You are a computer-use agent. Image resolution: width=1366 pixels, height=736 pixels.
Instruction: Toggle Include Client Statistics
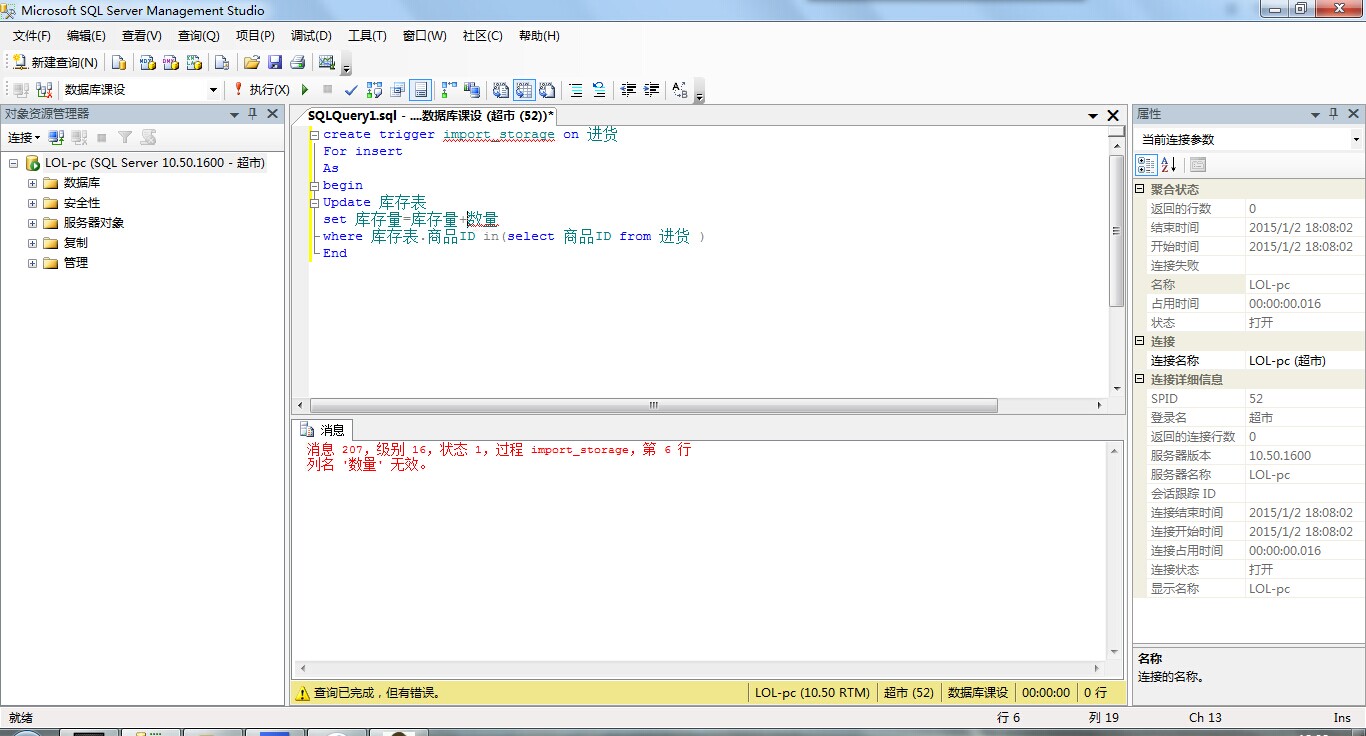coord(471,90)
